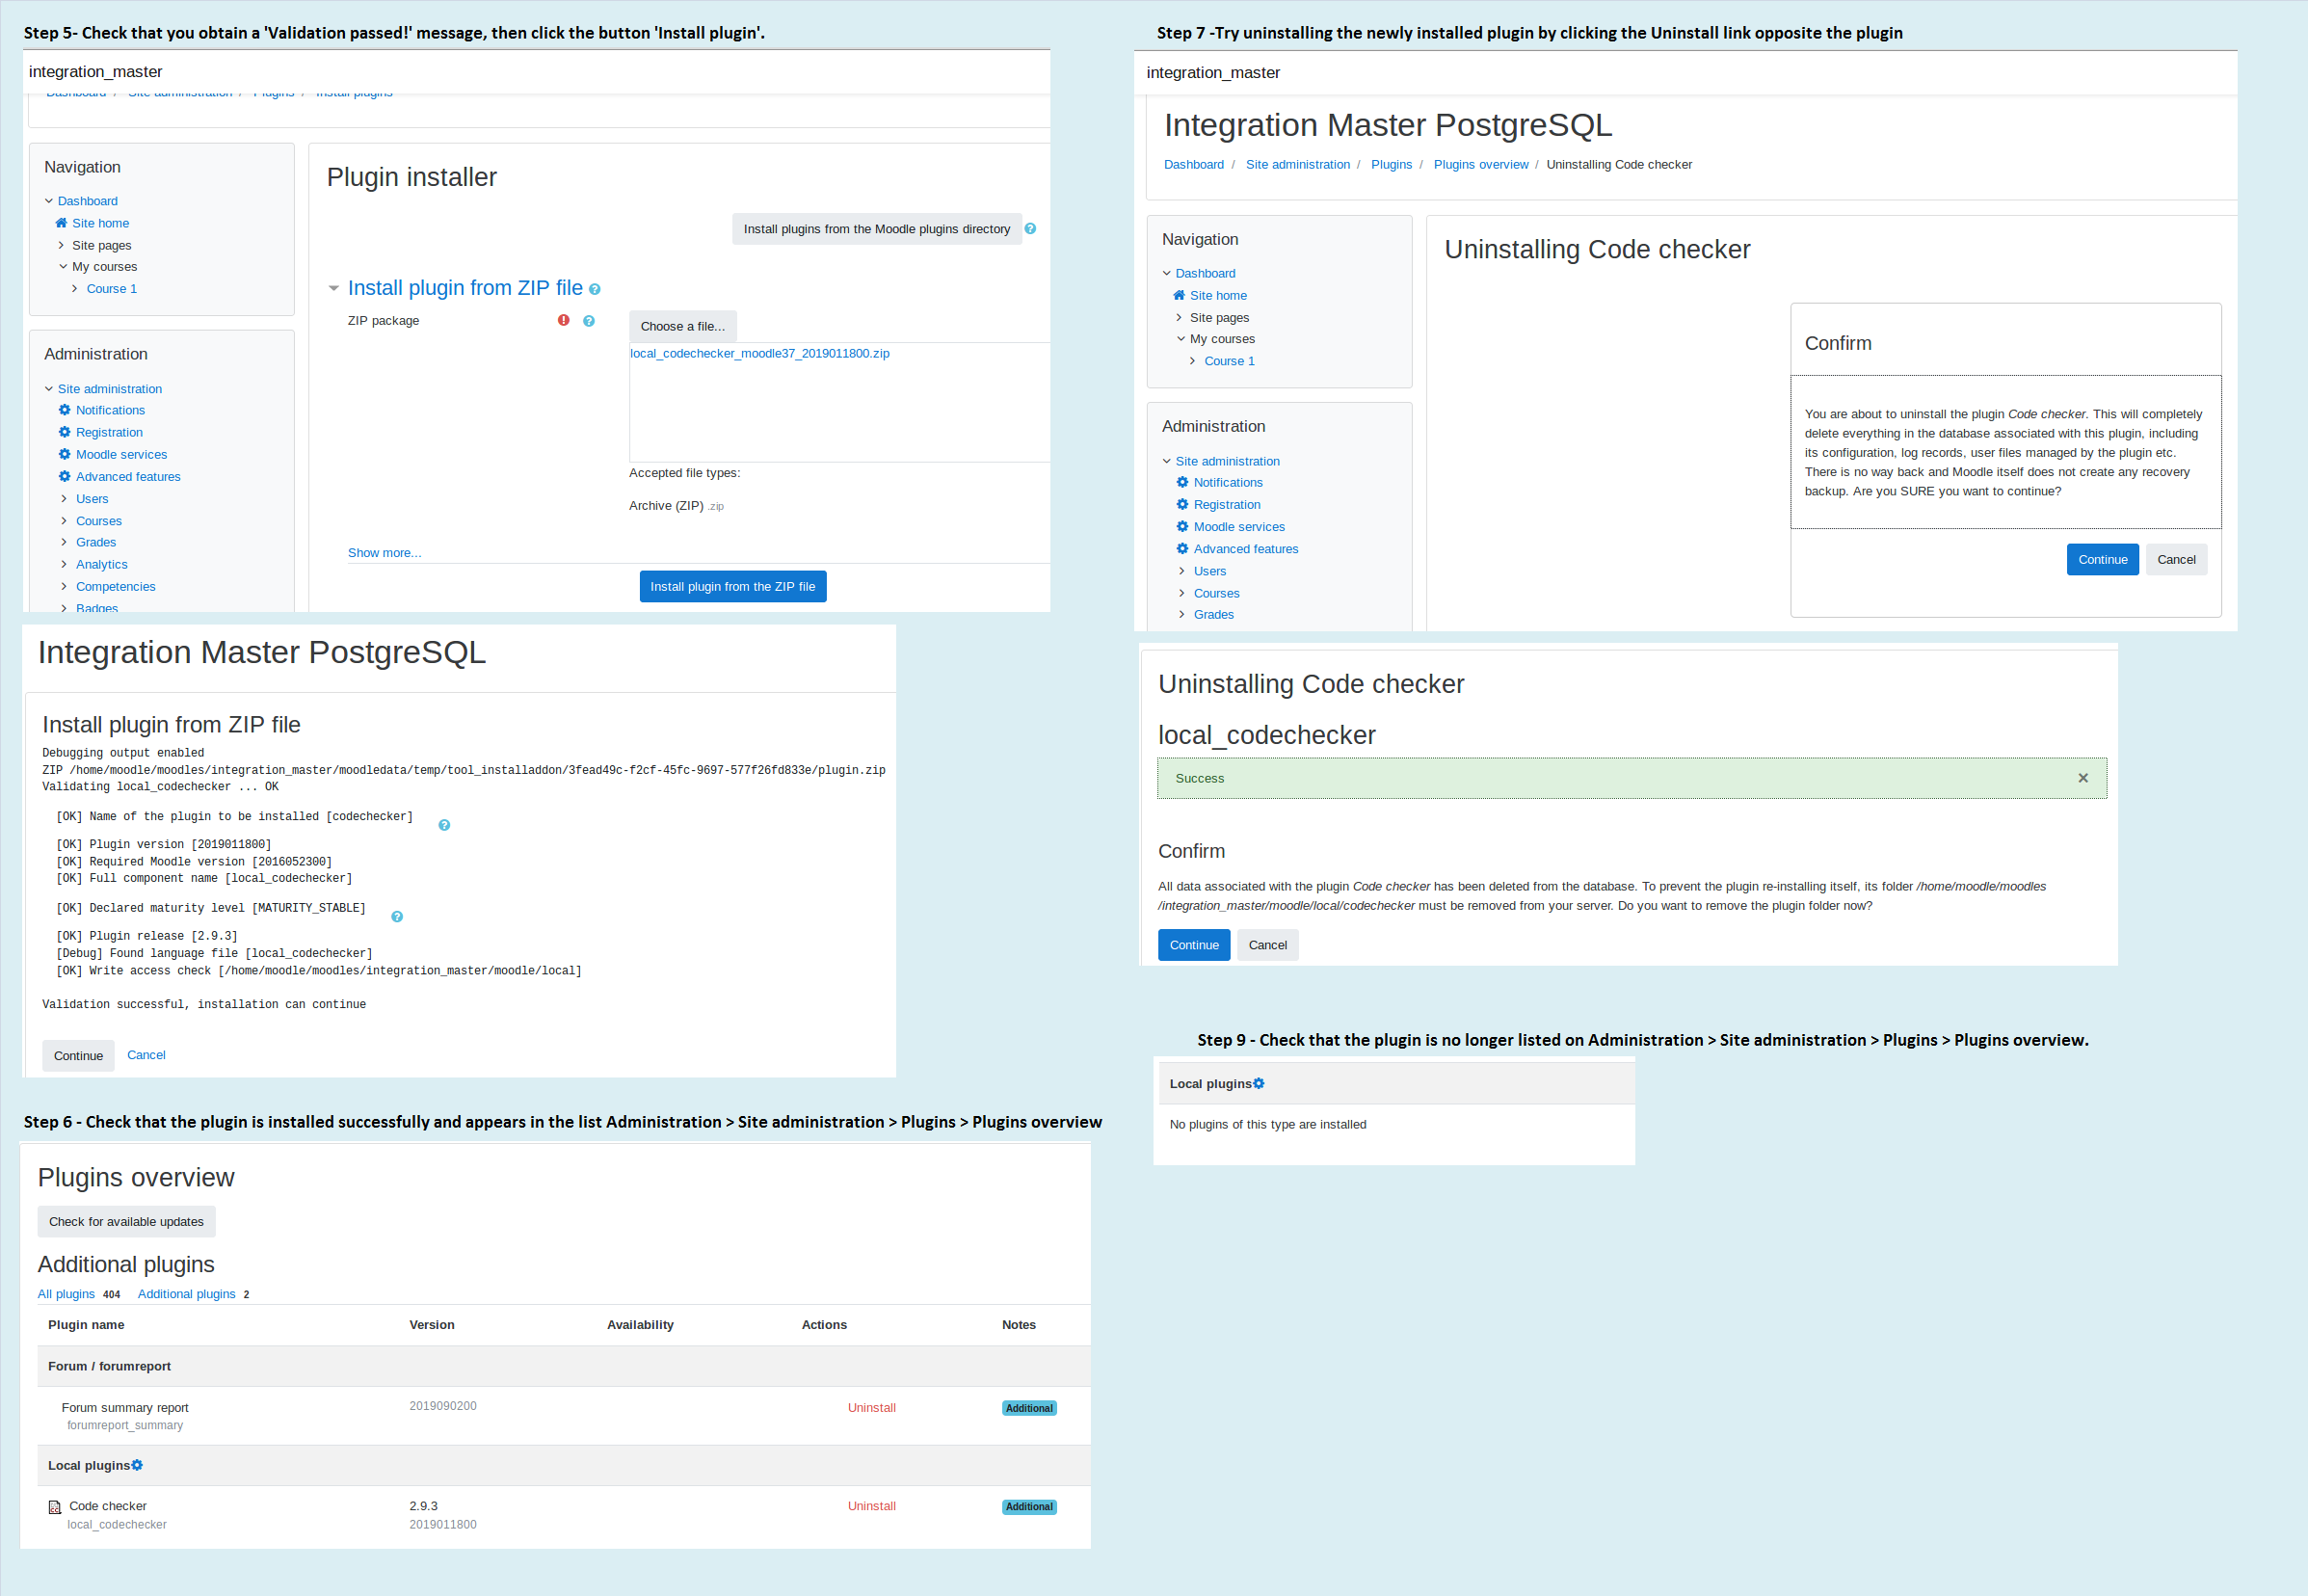Screen dimensions: 2308x1596
Task: Collapse 'Install plugin from ZIP file' section
Action: 334,288
